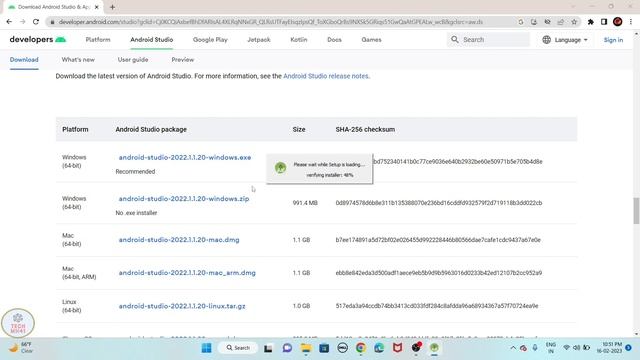Image resolution: width=640 pixels, height=360 pixels.
Task: Download android-studio-2022.1.1.20-windows.exe
Action: coord(185,158)
